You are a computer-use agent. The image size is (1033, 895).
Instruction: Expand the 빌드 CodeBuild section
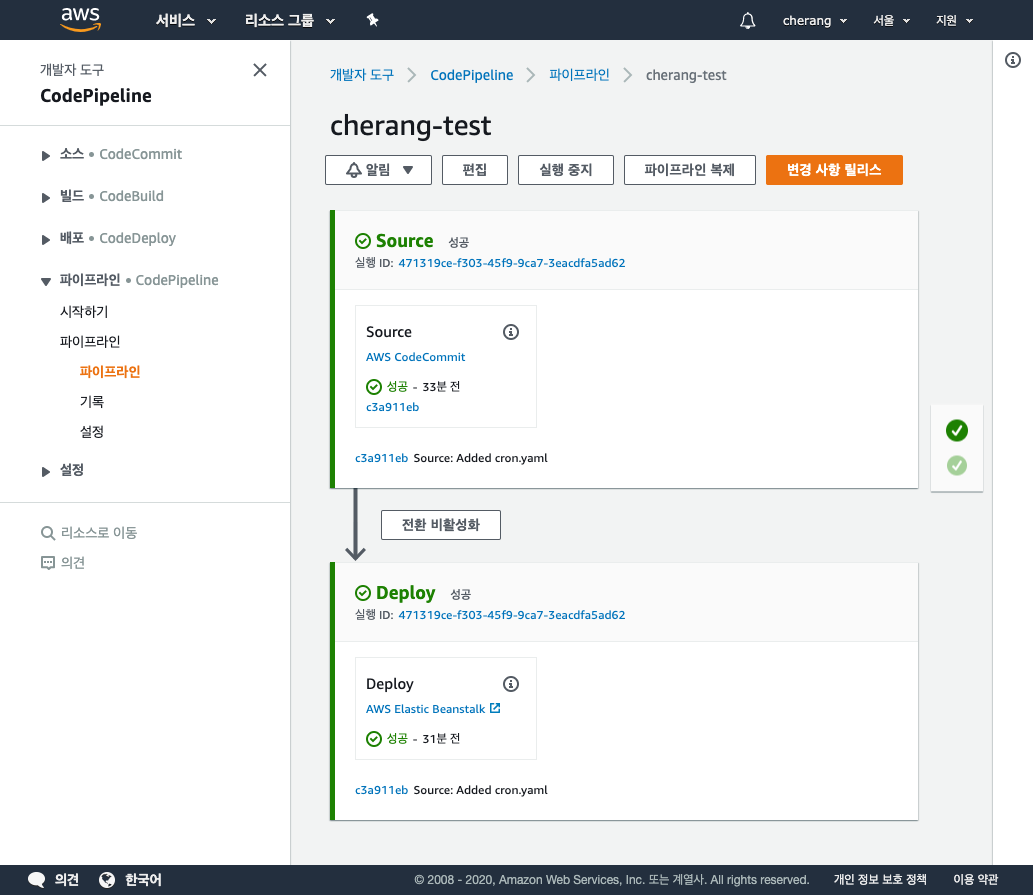point(45,198)
